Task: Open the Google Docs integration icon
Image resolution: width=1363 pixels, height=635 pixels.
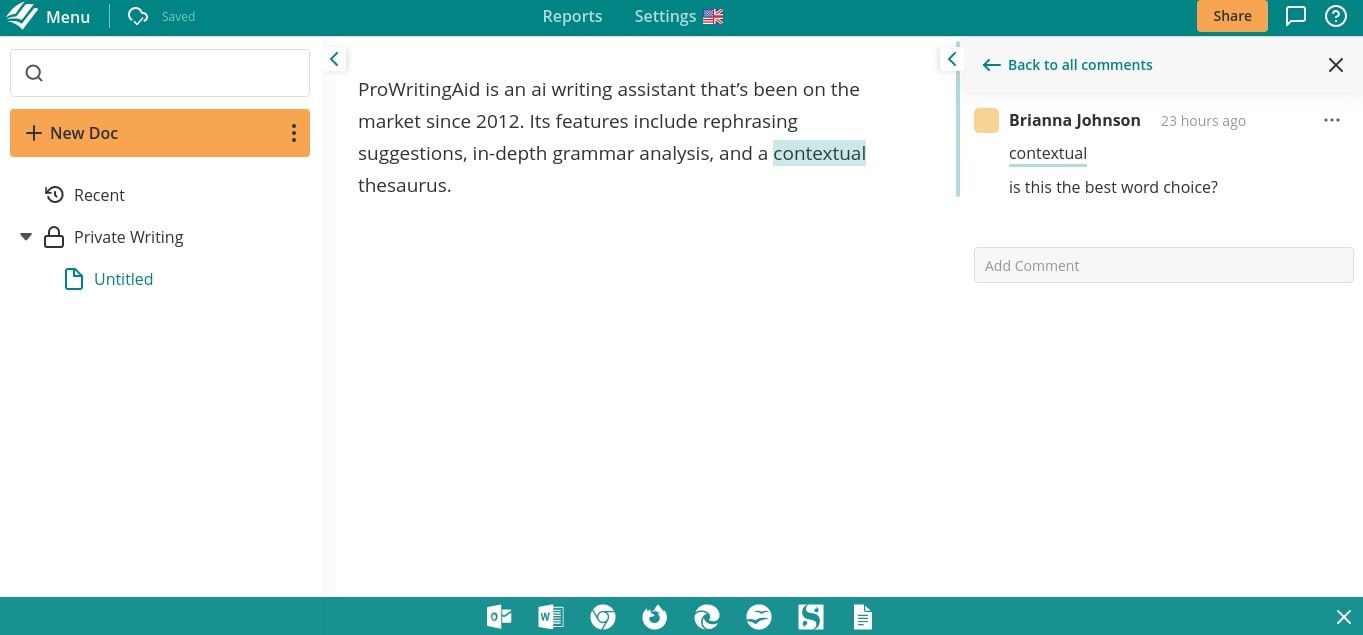Action: [x=863, y=617]
